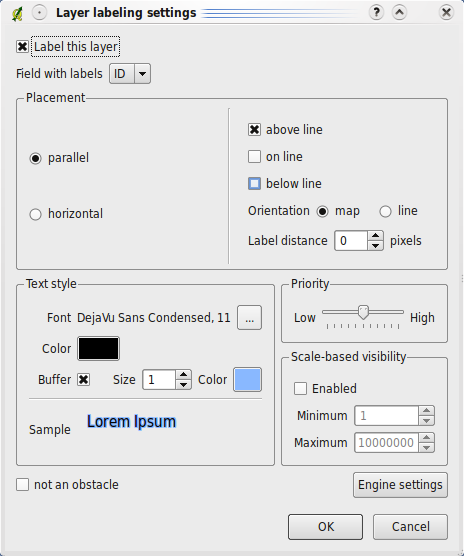Enable the on line placement checkbox

coord(254,156)
